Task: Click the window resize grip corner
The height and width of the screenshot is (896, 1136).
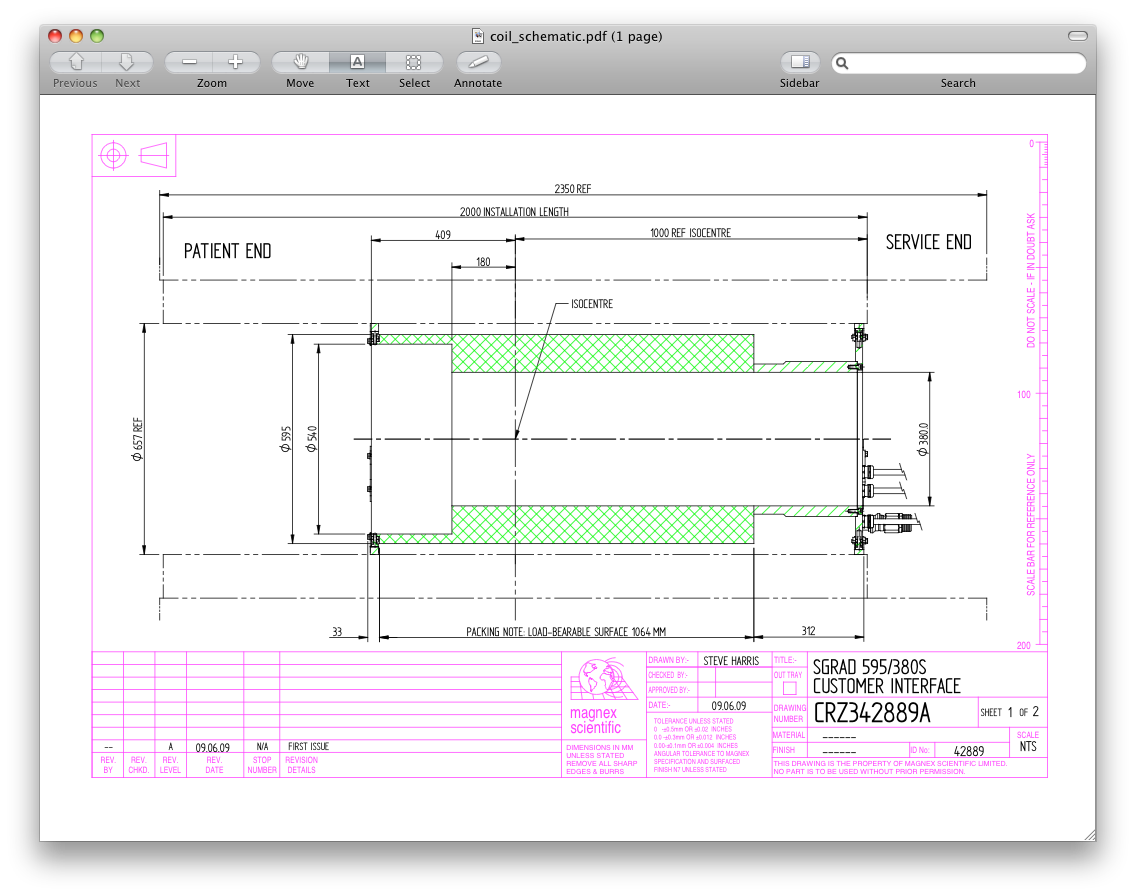Action: (1089, 834)
